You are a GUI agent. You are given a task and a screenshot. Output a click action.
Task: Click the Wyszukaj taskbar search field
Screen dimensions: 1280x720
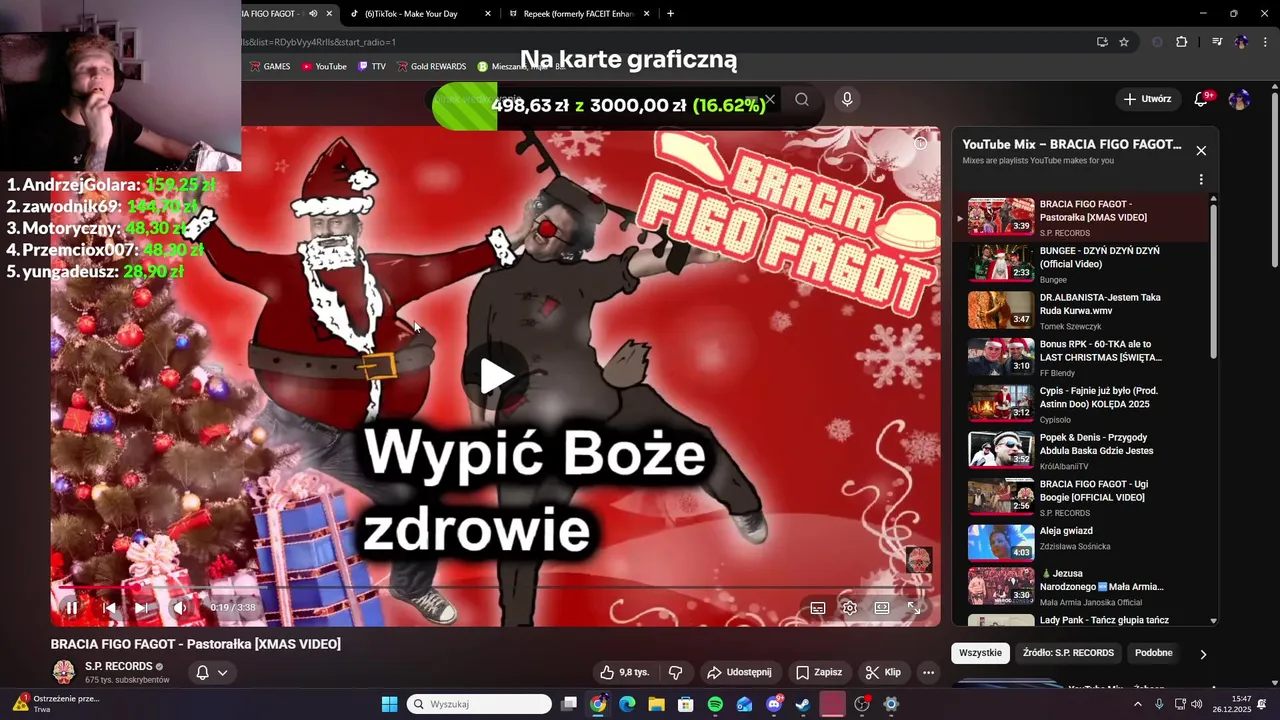click(480, 704)
